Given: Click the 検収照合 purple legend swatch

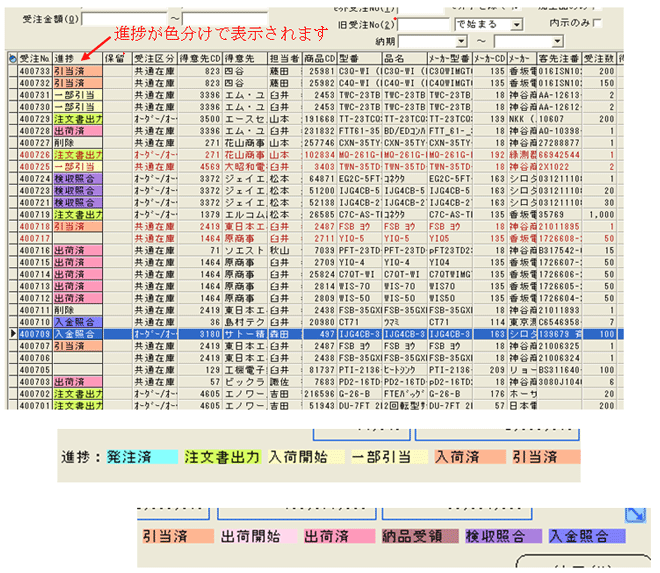Looking at the screenshot, I should [502, 536].
